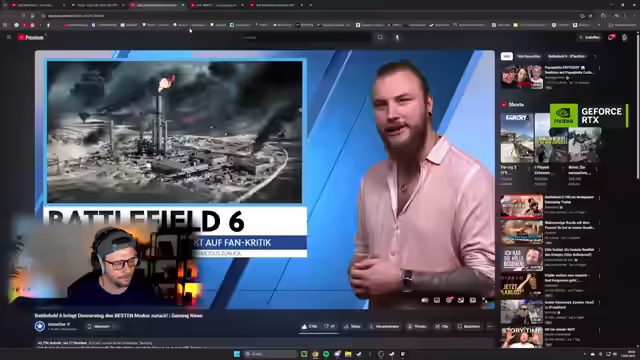The height and width of the screenshot is (360, 640).
Task: Go fullscreen in the video player
Action: 485,300
